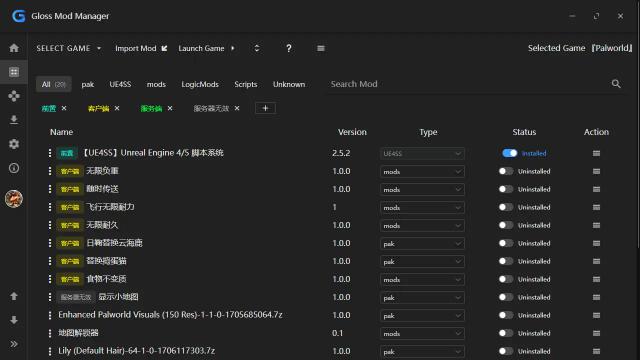Select the Scripts filter tab
The image size is (640, 360).
[246, 84]
